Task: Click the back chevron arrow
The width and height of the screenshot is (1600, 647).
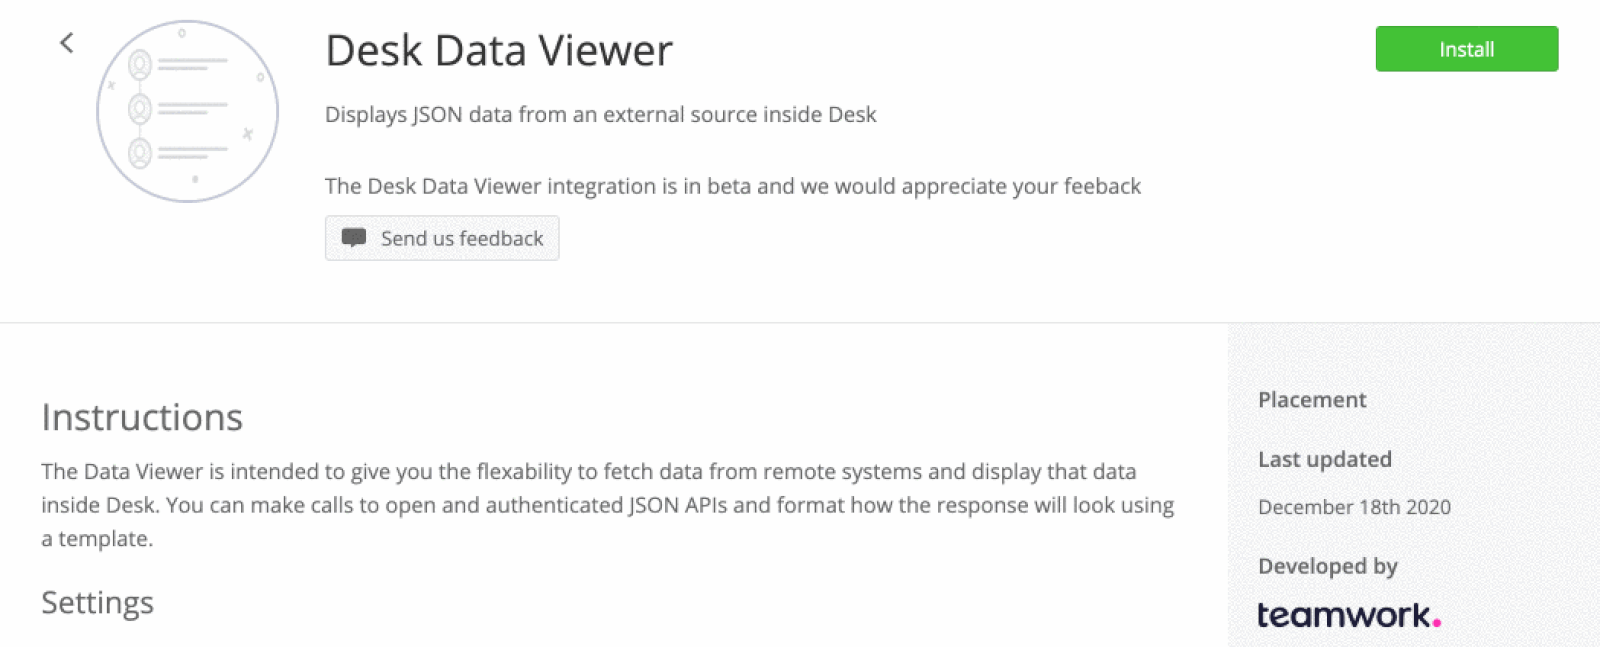Action: click(x=67, y=43)
